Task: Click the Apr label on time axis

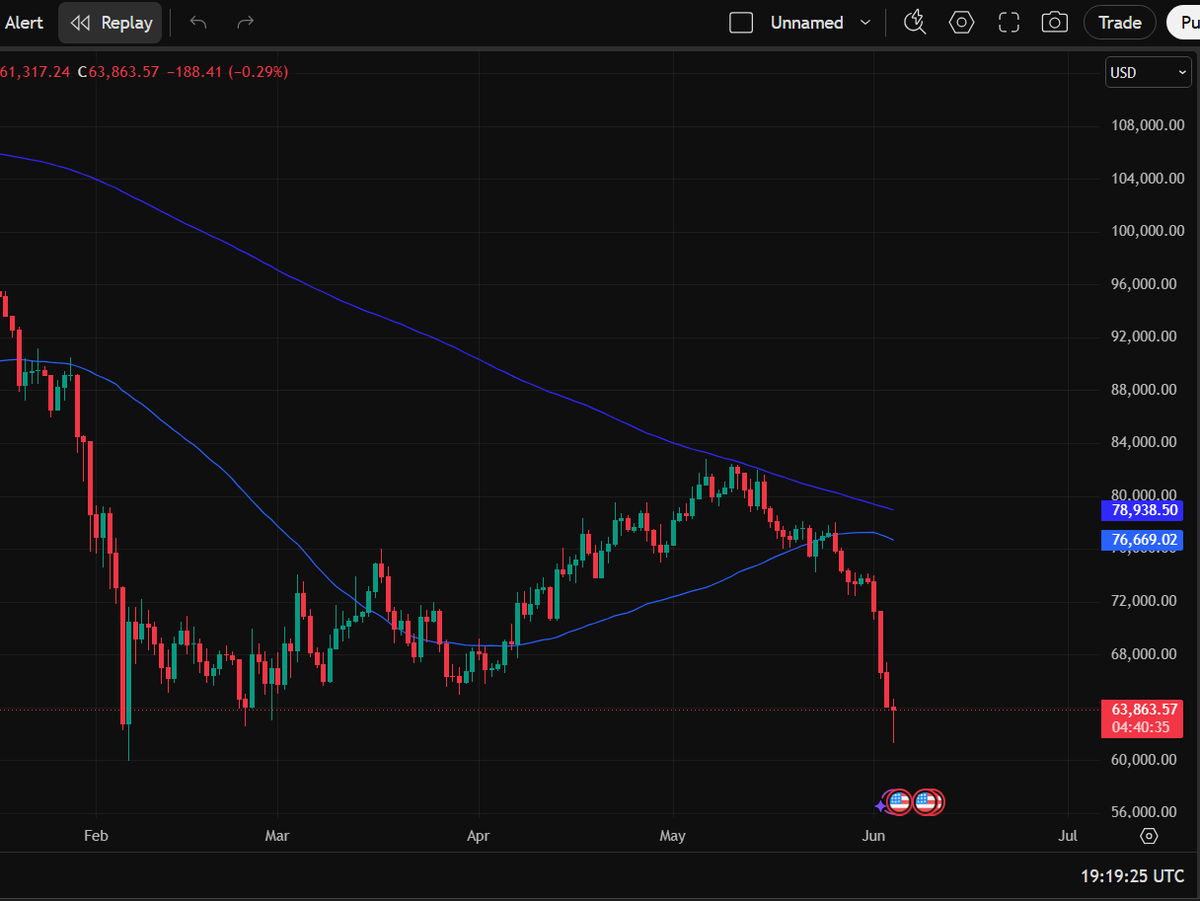Action: (x=479, y=836)
